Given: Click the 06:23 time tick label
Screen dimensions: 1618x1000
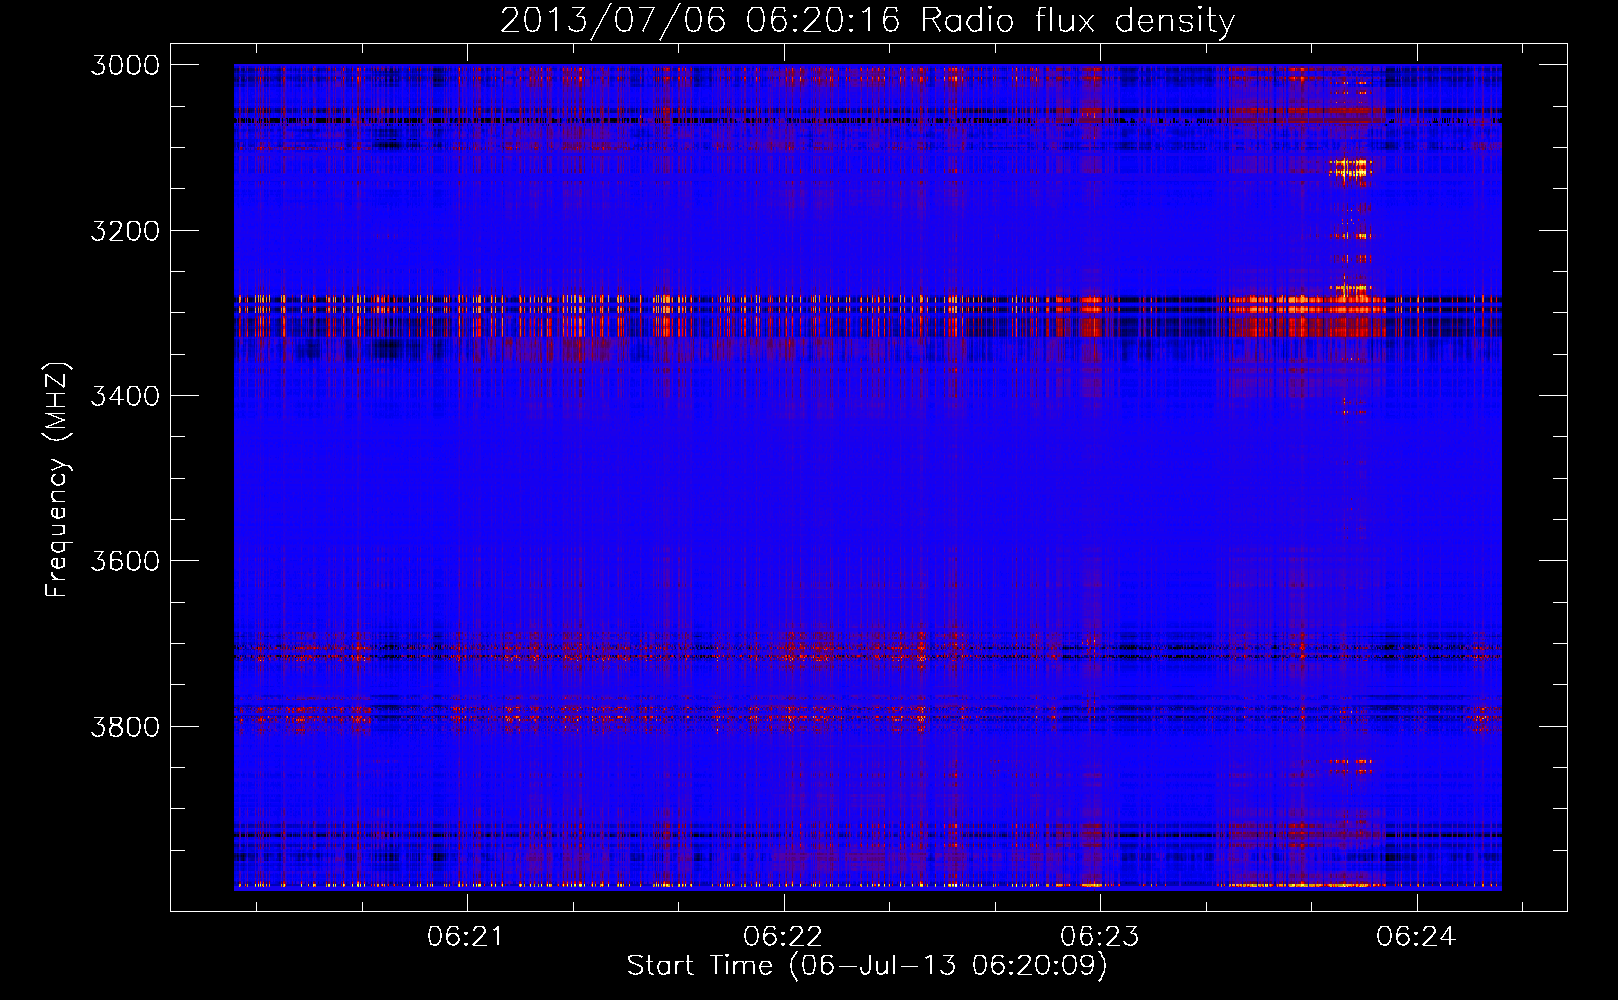Looking at the screenshot, I should 1099,937.
